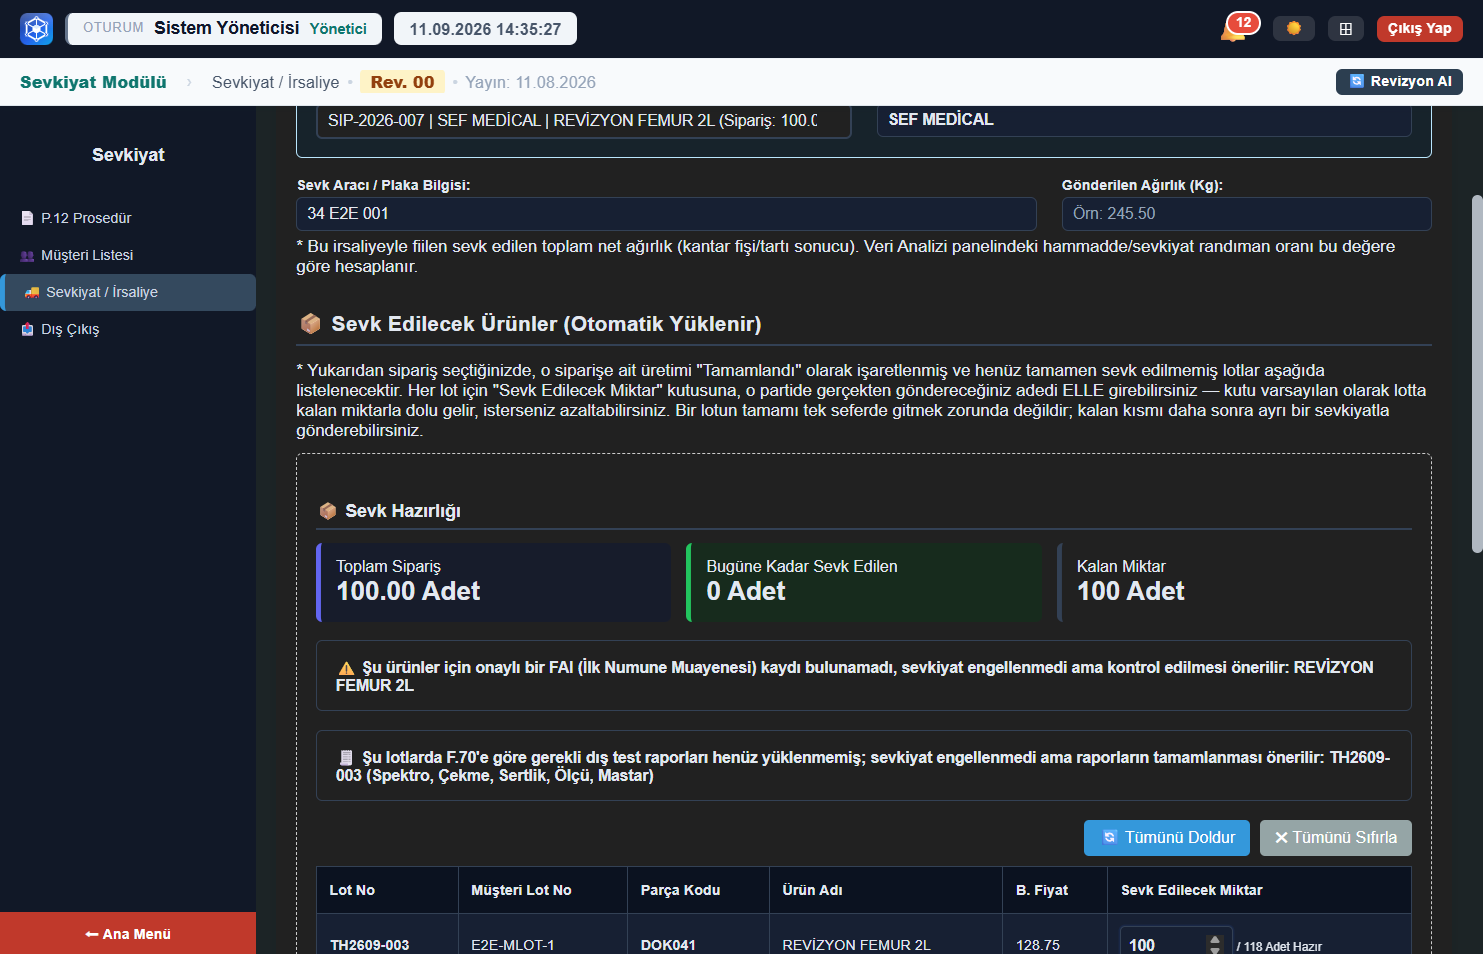This screenshot has width=1483, height=954.
Task: Open the notifications bell with 12 badge
Action: pyautogui.click(x=1234, y=29)
